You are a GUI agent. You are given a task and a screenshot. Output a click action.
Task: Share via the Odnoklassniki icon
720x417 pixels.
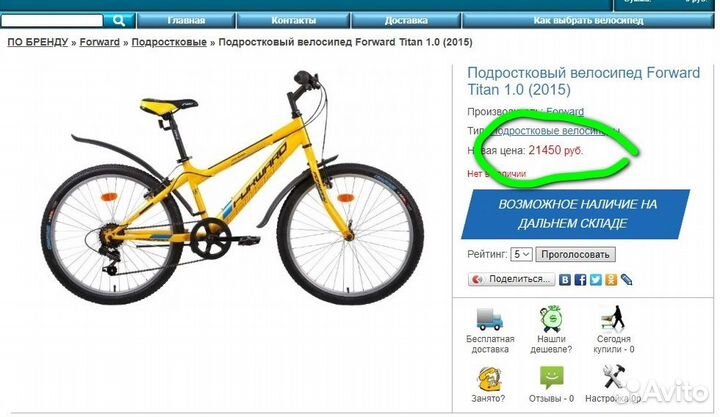[x=611, y=279]
